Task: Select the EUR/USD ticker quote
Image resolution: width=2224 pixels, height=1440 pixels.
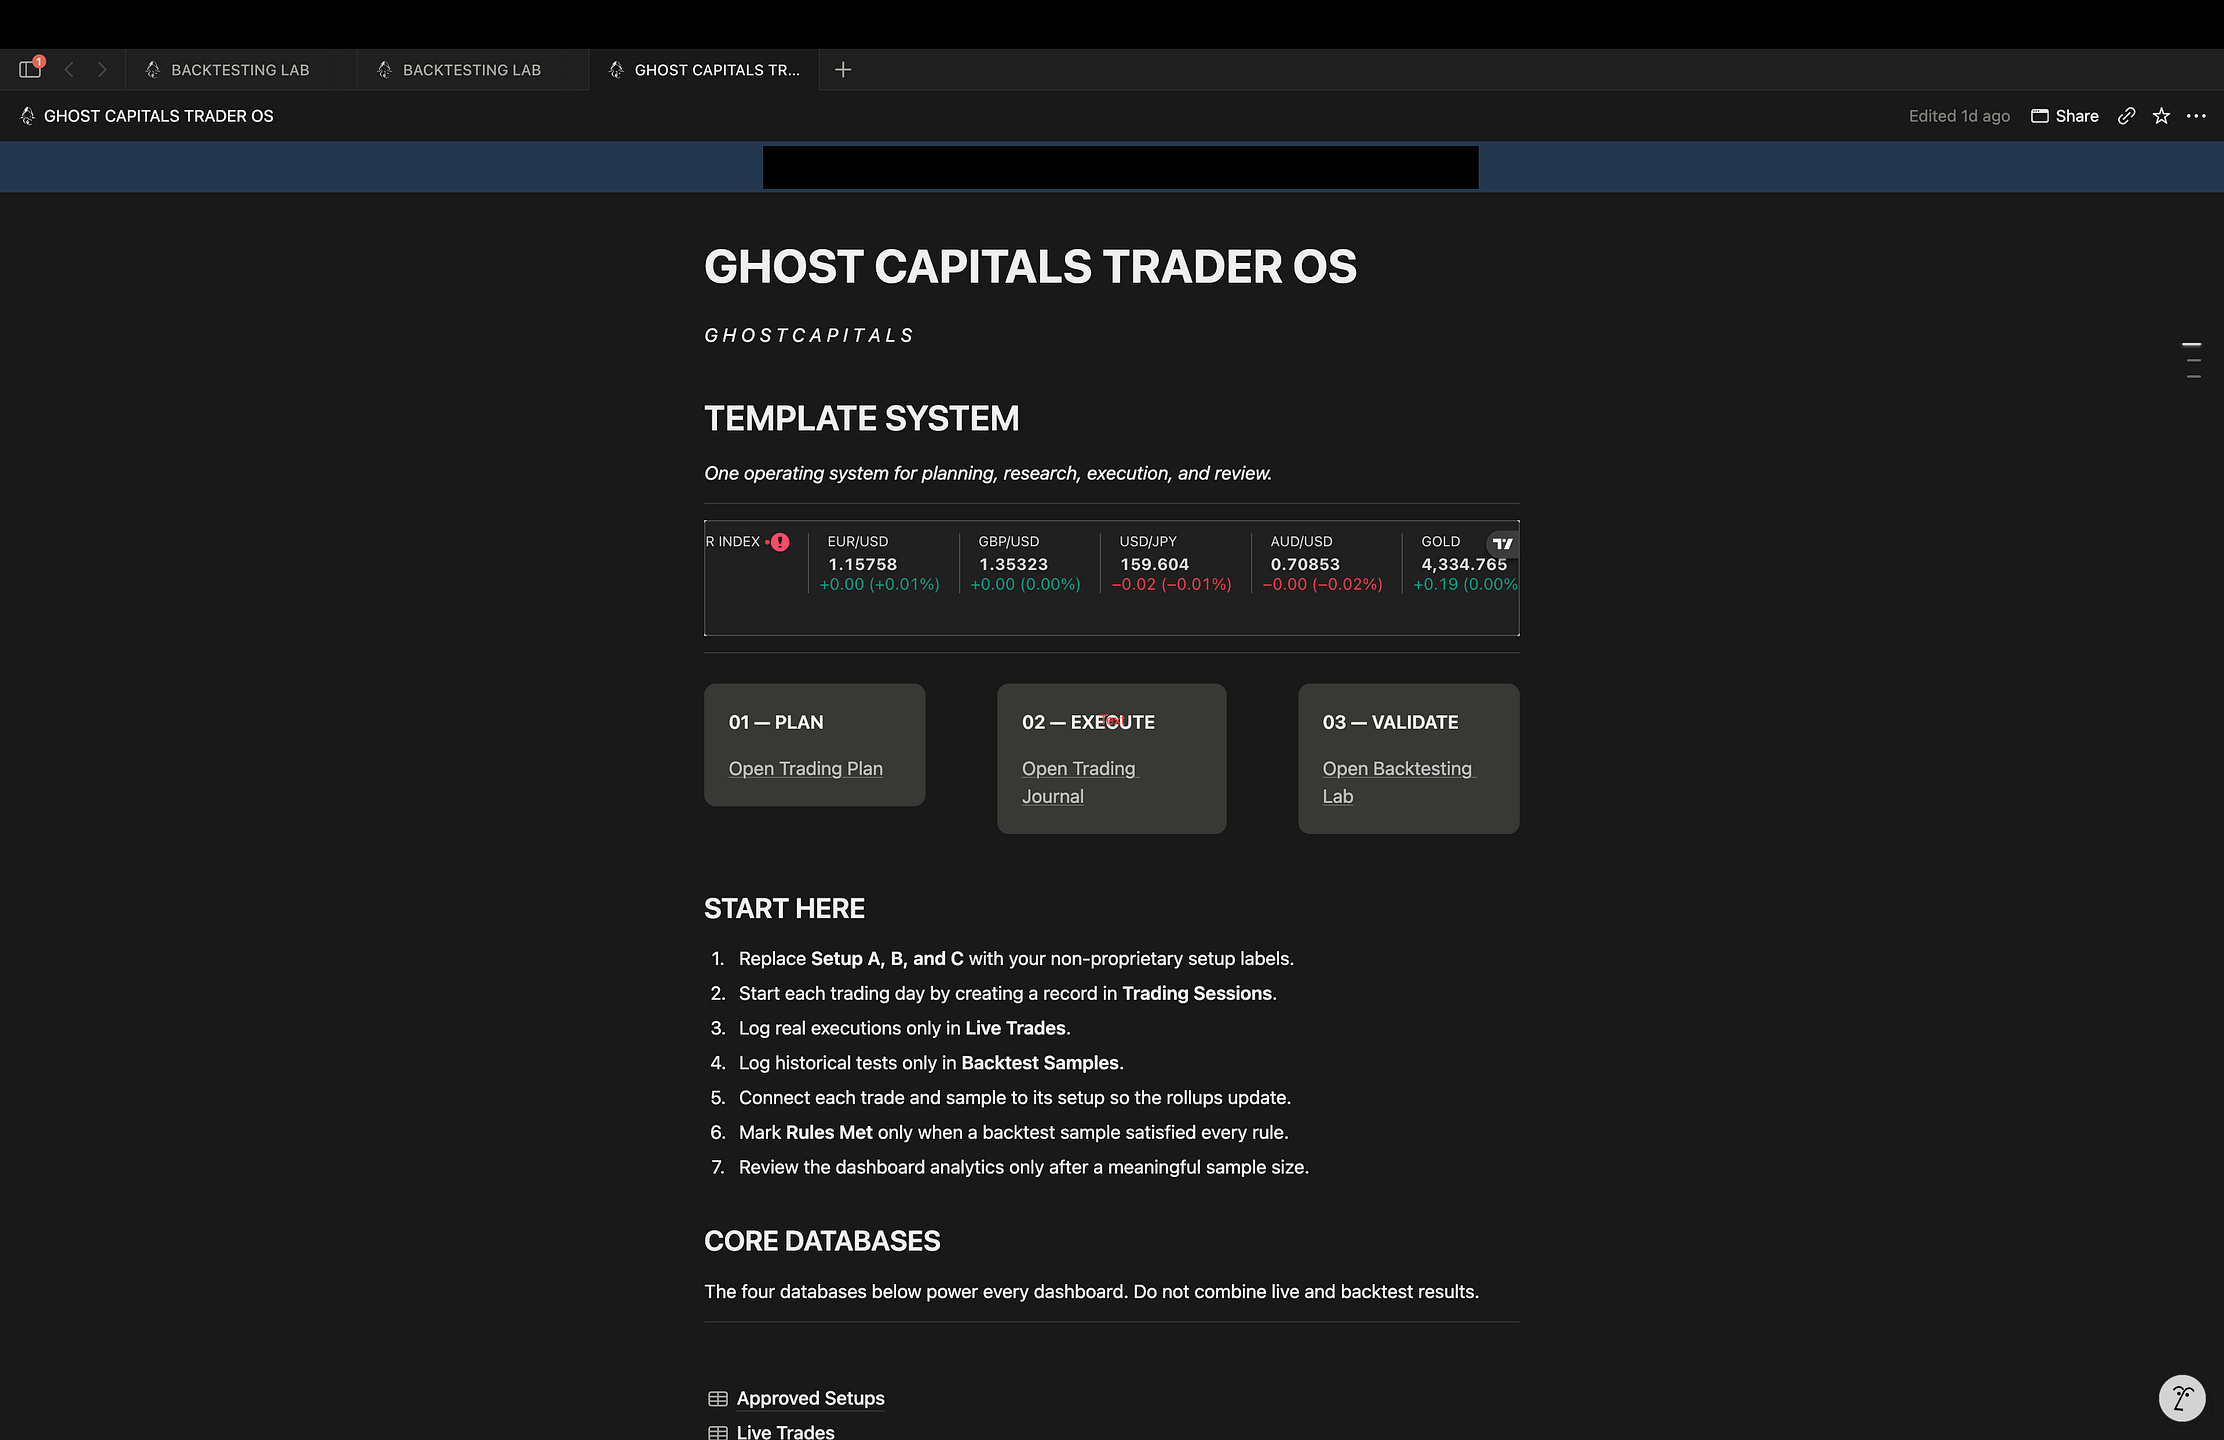Action: pyautogui.click(x=881, y=562)
